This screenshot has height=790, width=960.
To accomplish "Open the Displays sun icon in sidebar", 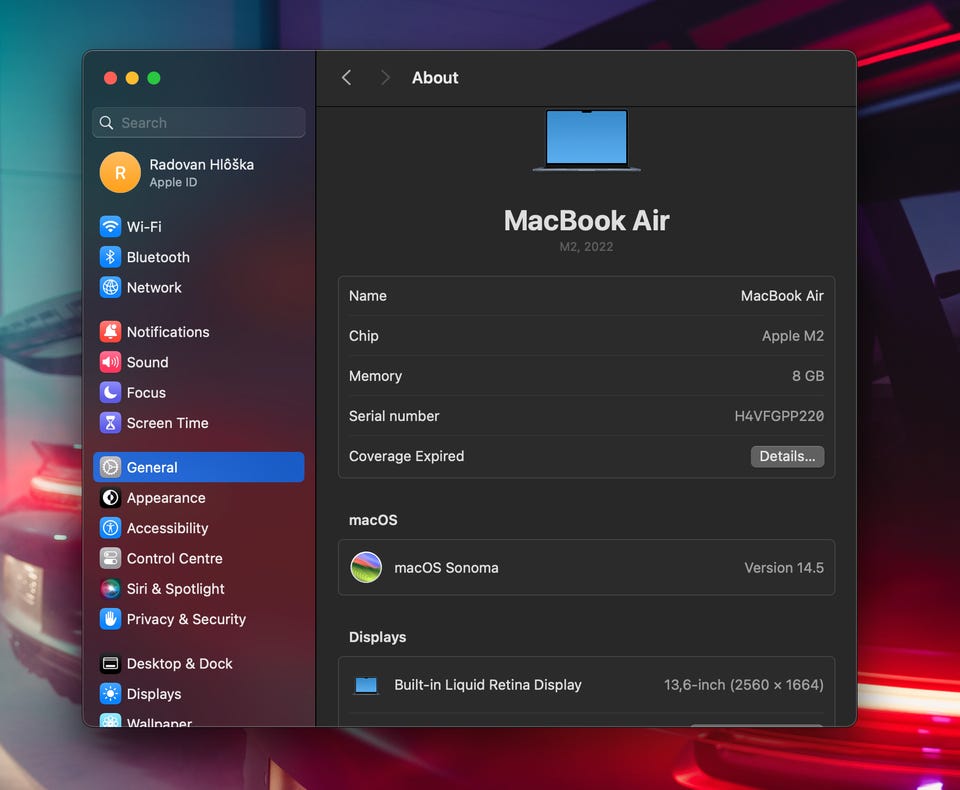I will [110, 694].
